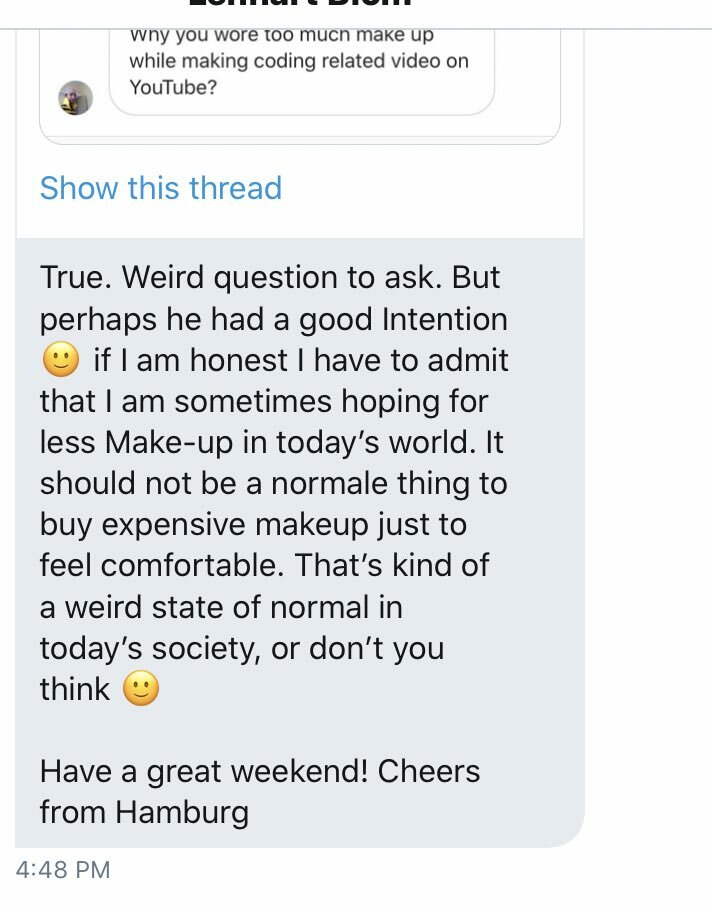
Task: Tap the small profile avatar in quoted tweet
Action: pyautogui.click(x=76, y=98)
